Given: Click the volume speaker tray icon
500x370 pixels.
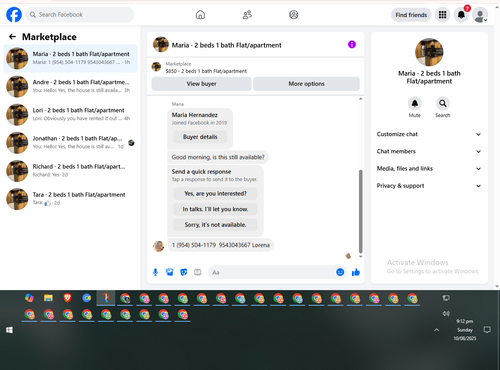Looking at the screenshot, I should [x=446, y=313].
